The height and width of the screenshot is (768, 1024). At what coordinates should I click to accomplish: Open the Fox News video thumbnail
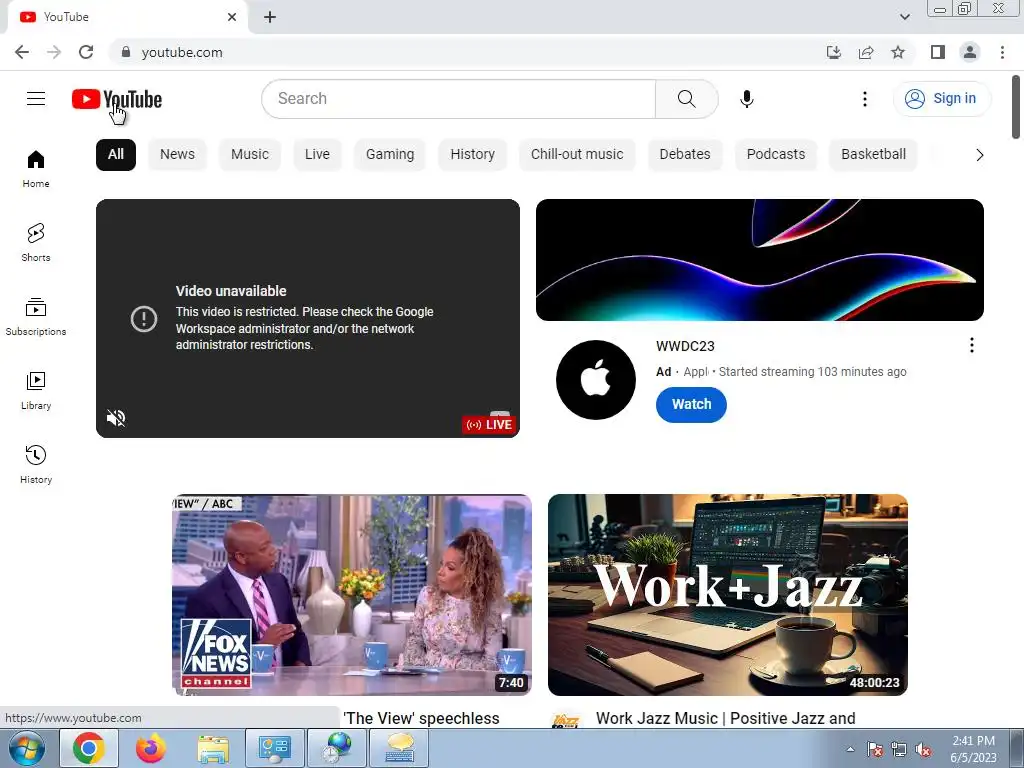[351, 595]
